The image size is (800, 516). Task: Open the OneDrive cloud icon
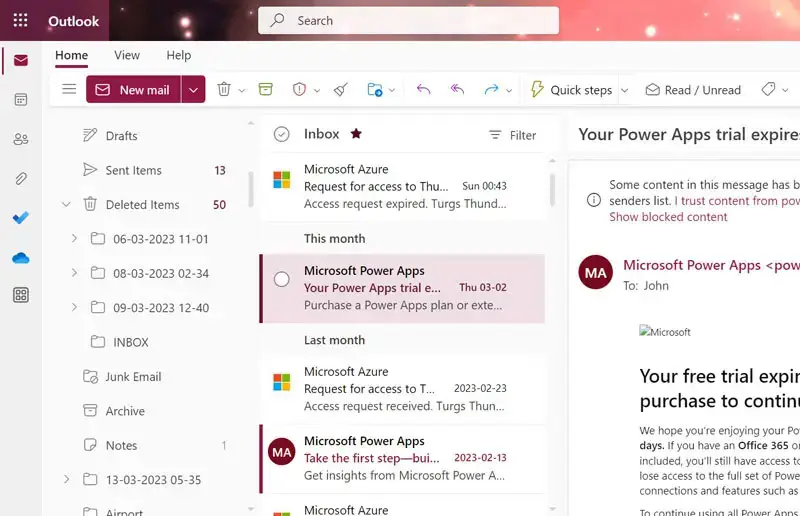pos(21,258)
